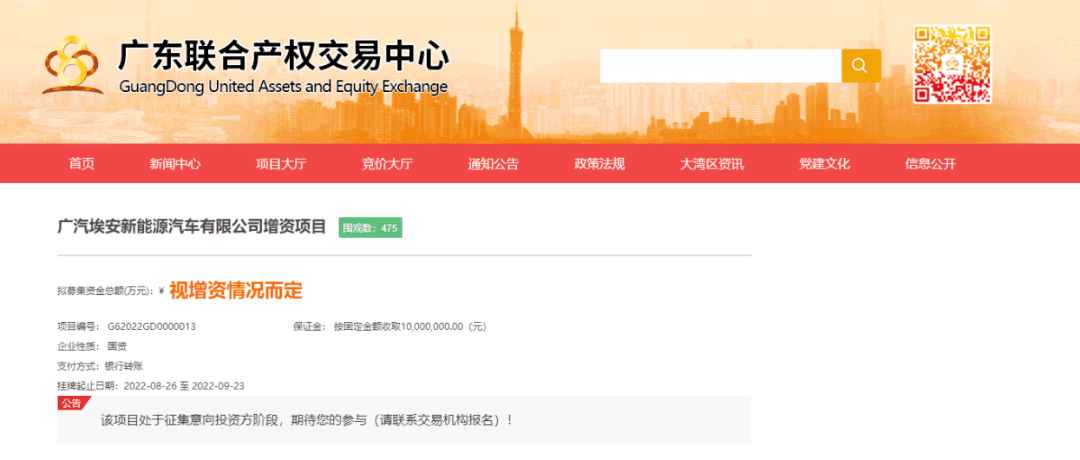Click the red 公告 tag

(x=72, y=404)
